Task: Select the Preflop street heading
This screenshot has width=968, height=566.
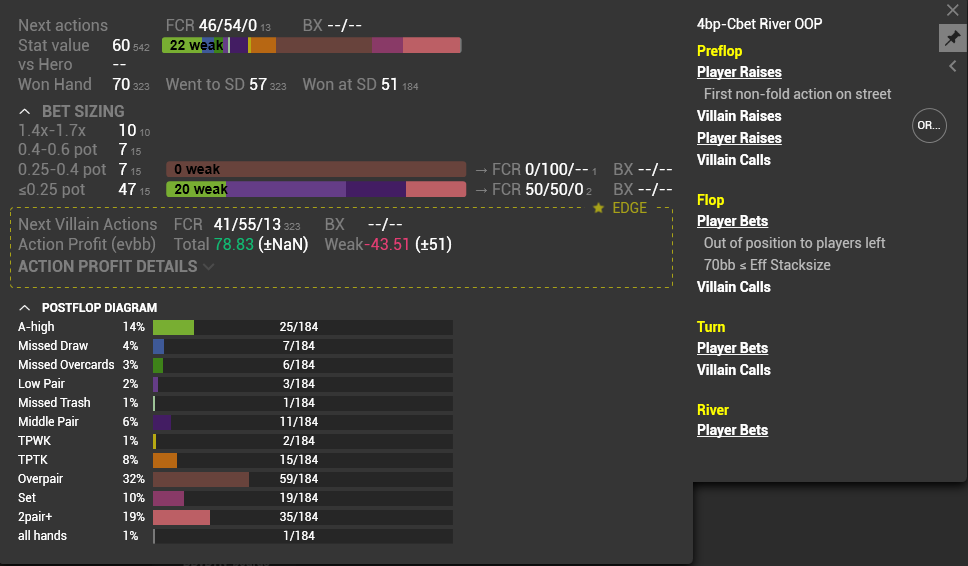Action: [719, 51]
